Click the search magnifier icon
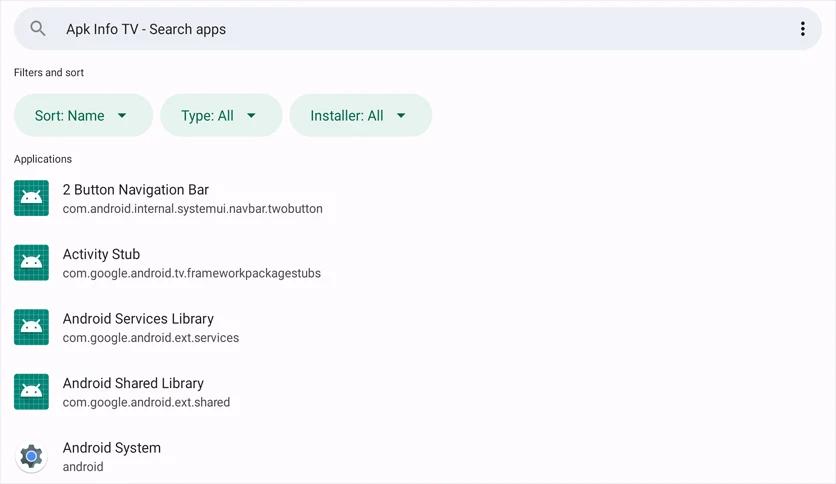The height and width of the screenshot is (484, 836). (x=37, y=29)
